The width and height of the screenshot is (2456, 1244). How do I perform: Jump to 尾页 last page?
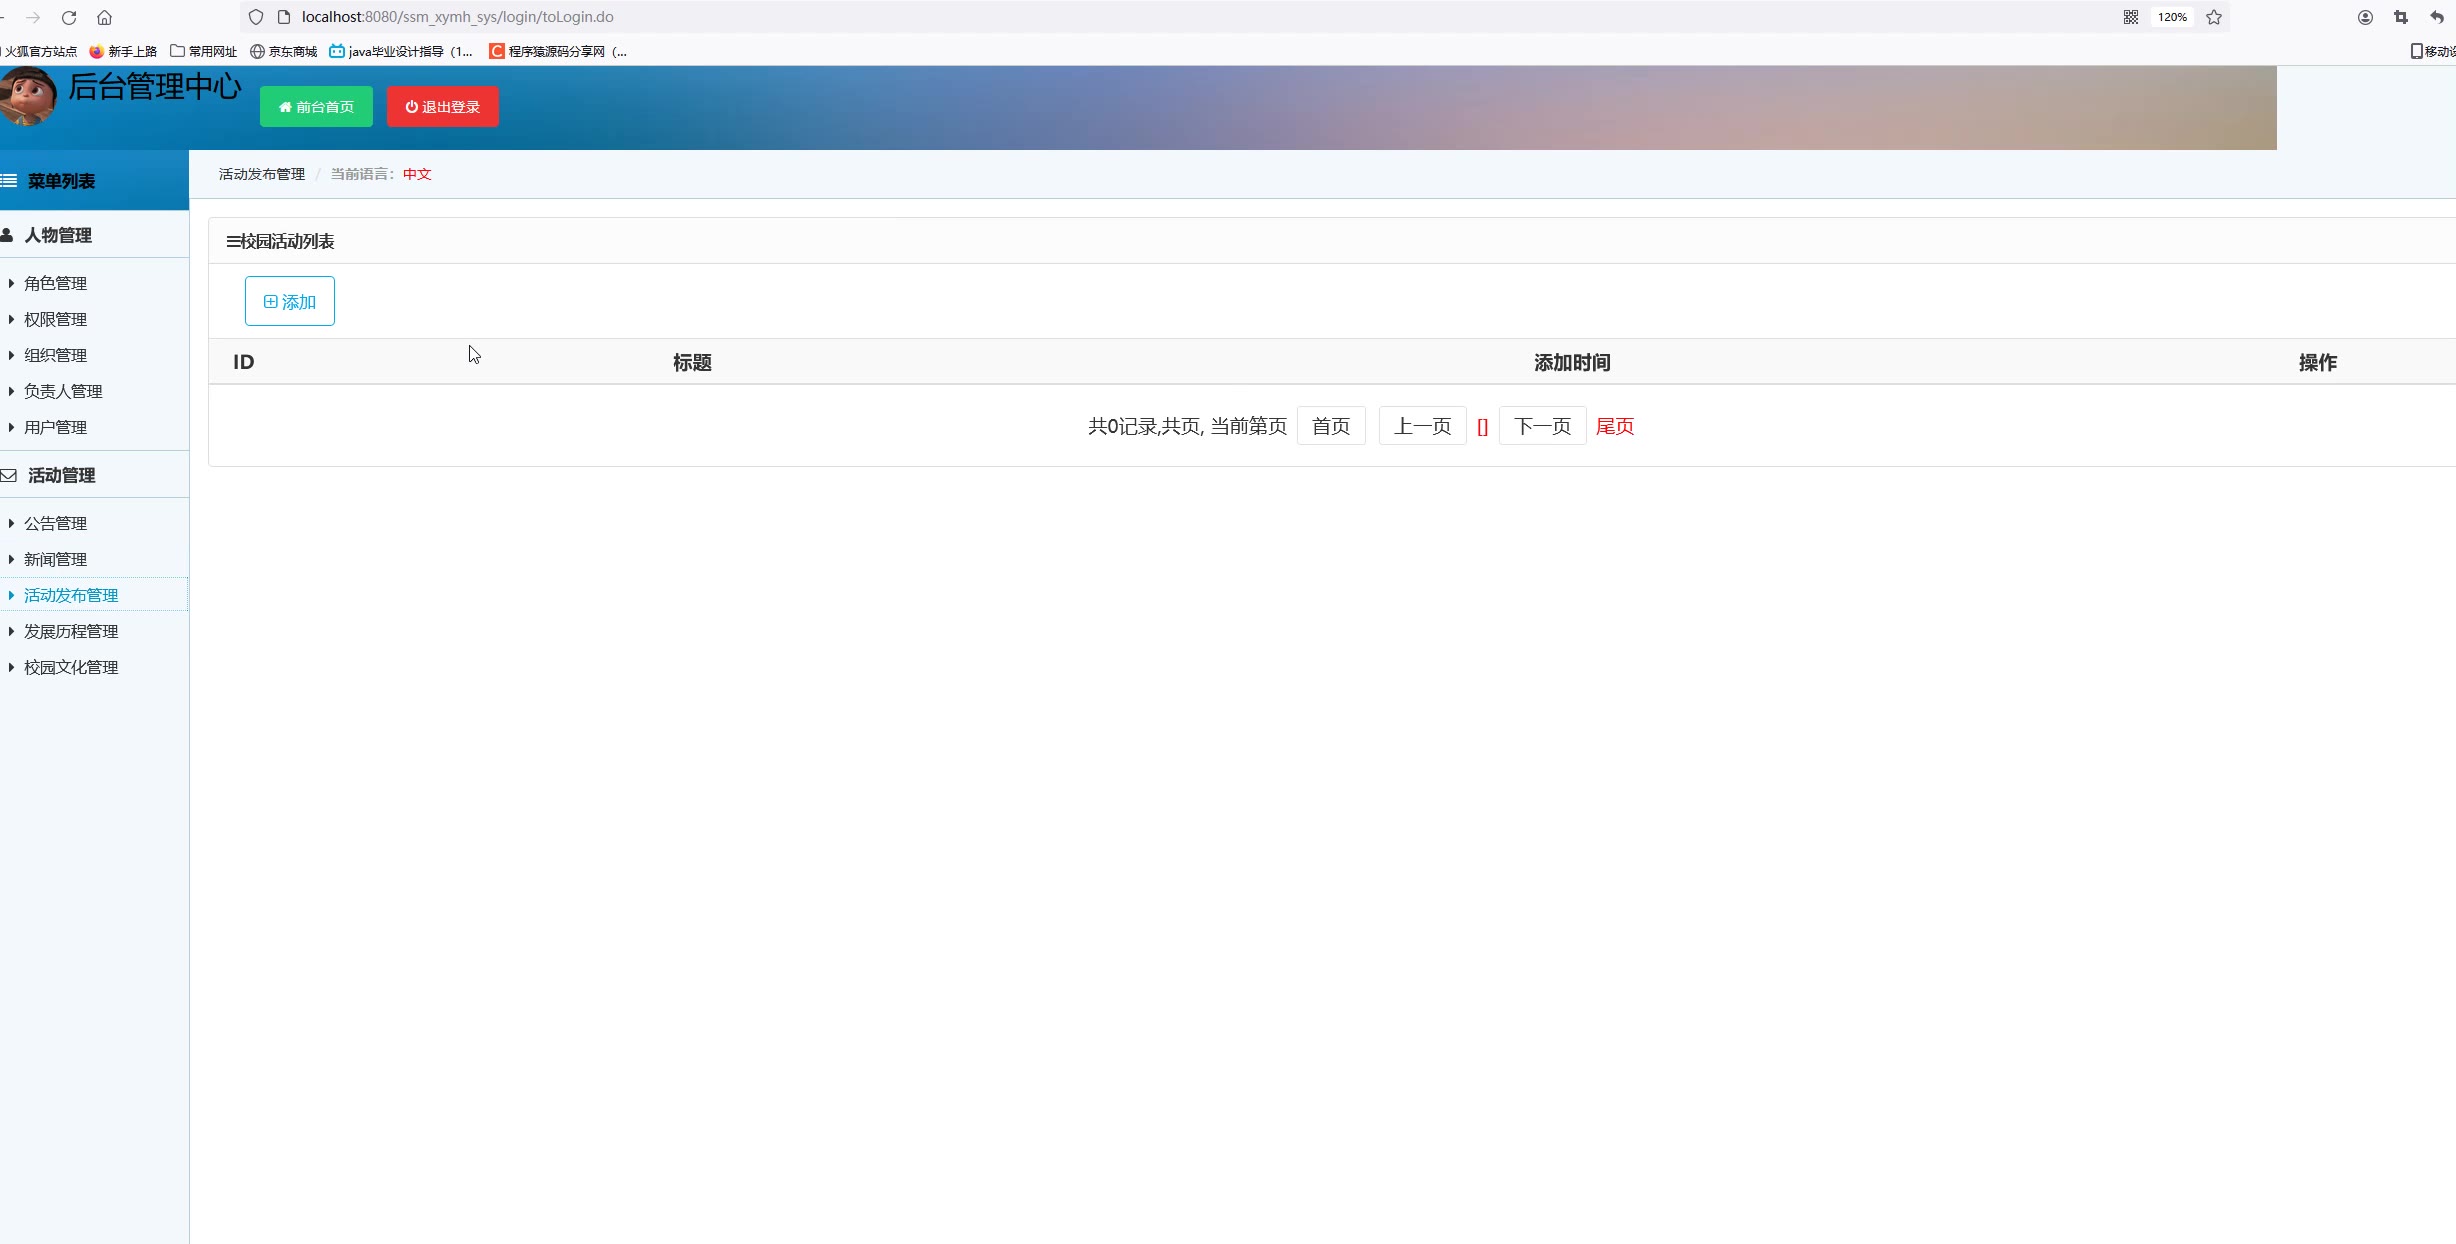point(1615,426)
